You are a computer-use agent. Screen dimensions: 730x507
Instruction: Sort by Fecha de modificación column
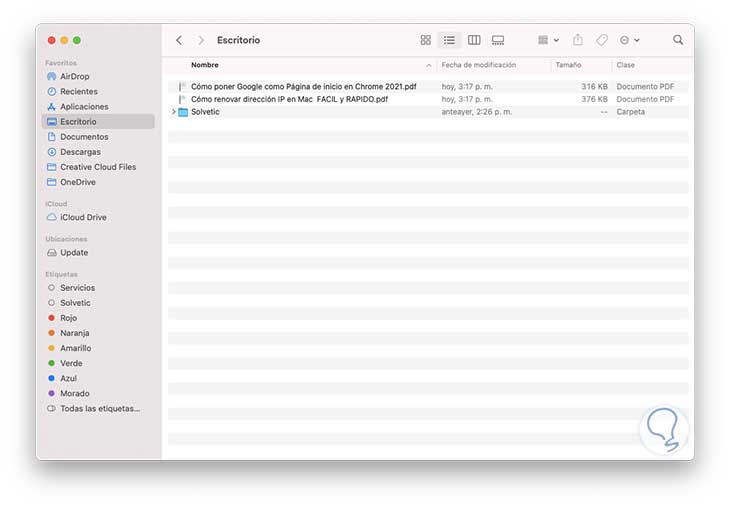tap(479, 65)
